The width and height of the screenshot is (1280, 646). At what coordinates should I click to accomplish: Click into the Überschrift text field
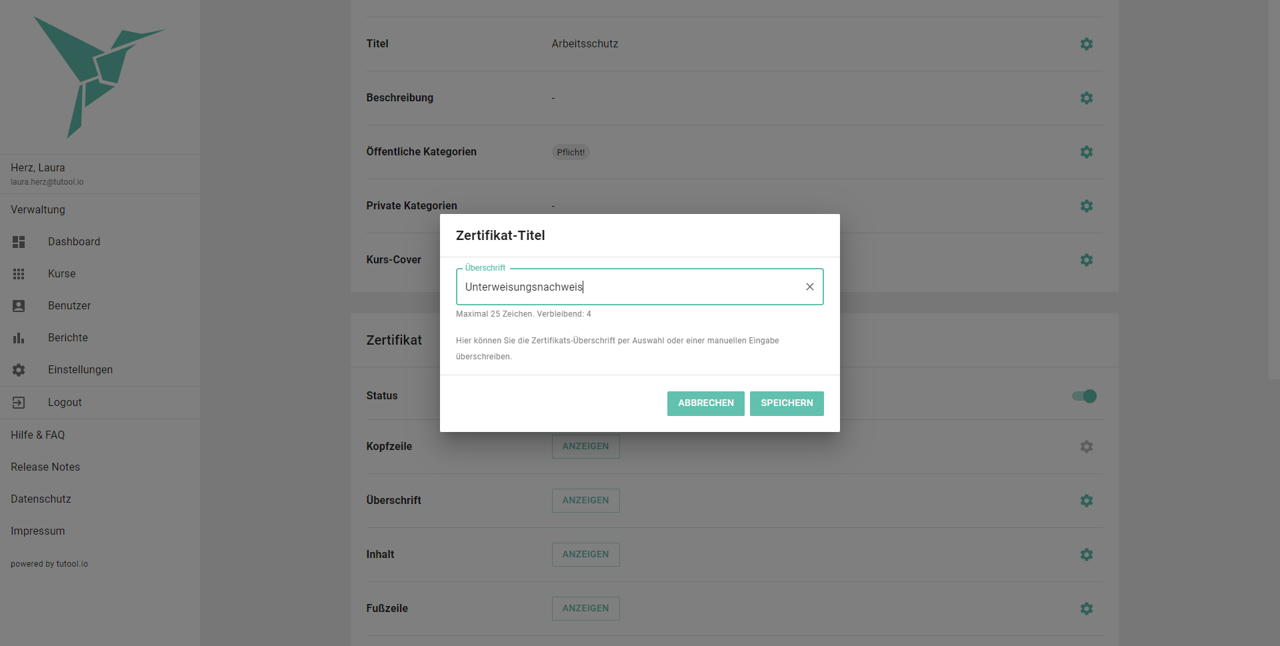point(630,287)
